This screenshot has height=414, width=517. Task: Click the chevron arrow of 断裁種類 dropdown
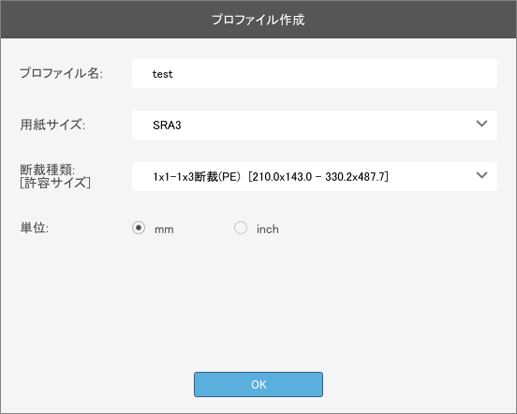482,175
